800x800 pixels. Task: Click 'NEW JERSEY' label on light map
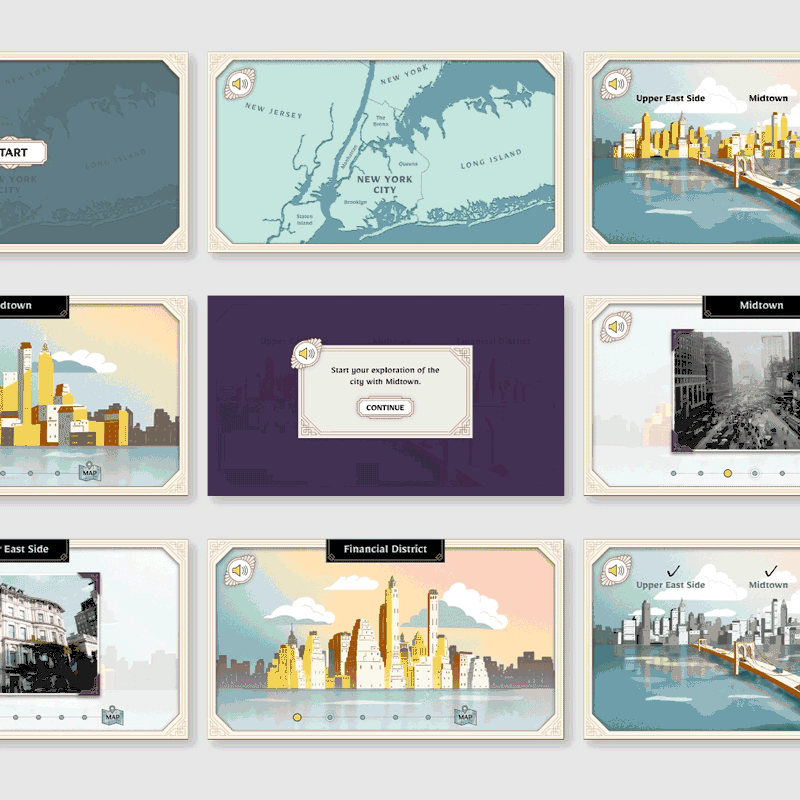click(273, 110)
